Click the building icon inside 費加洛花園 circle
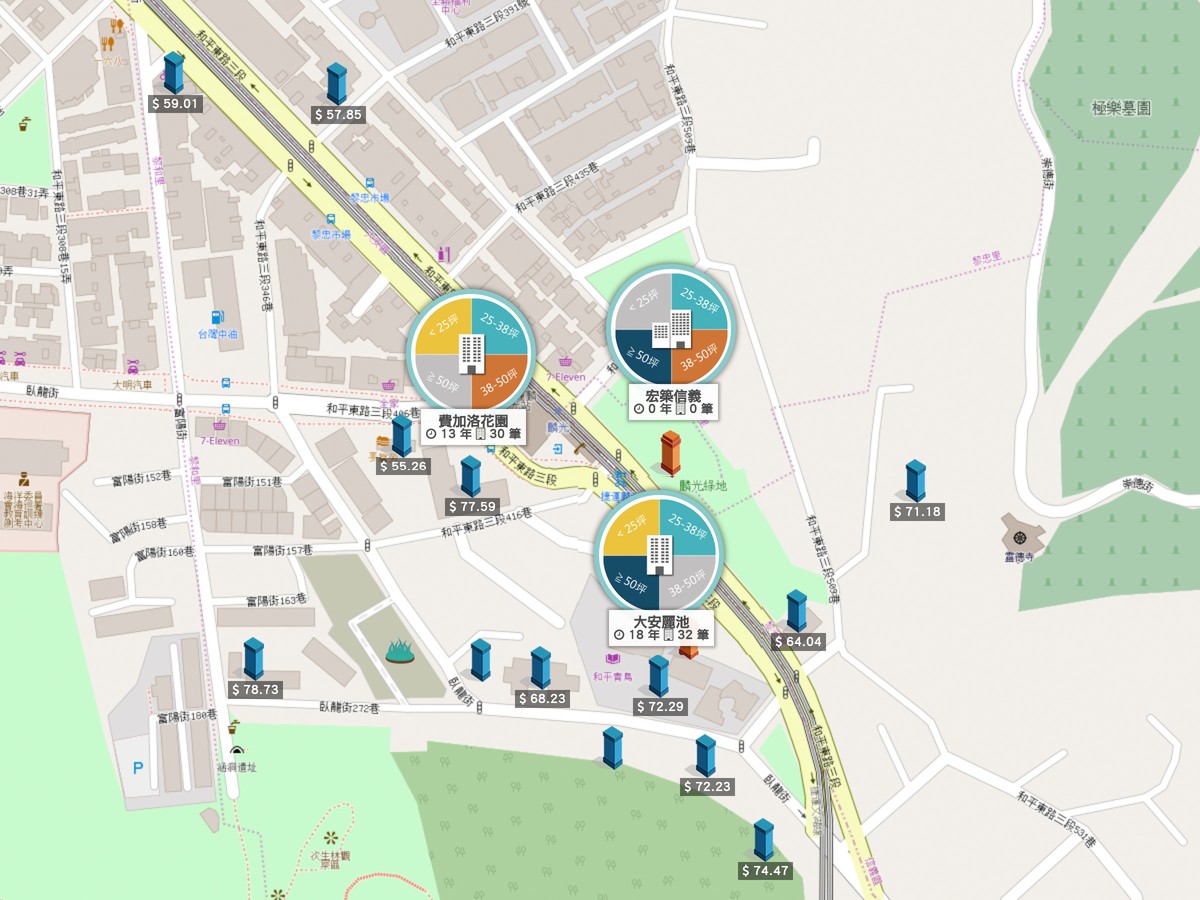 (471, 353)
